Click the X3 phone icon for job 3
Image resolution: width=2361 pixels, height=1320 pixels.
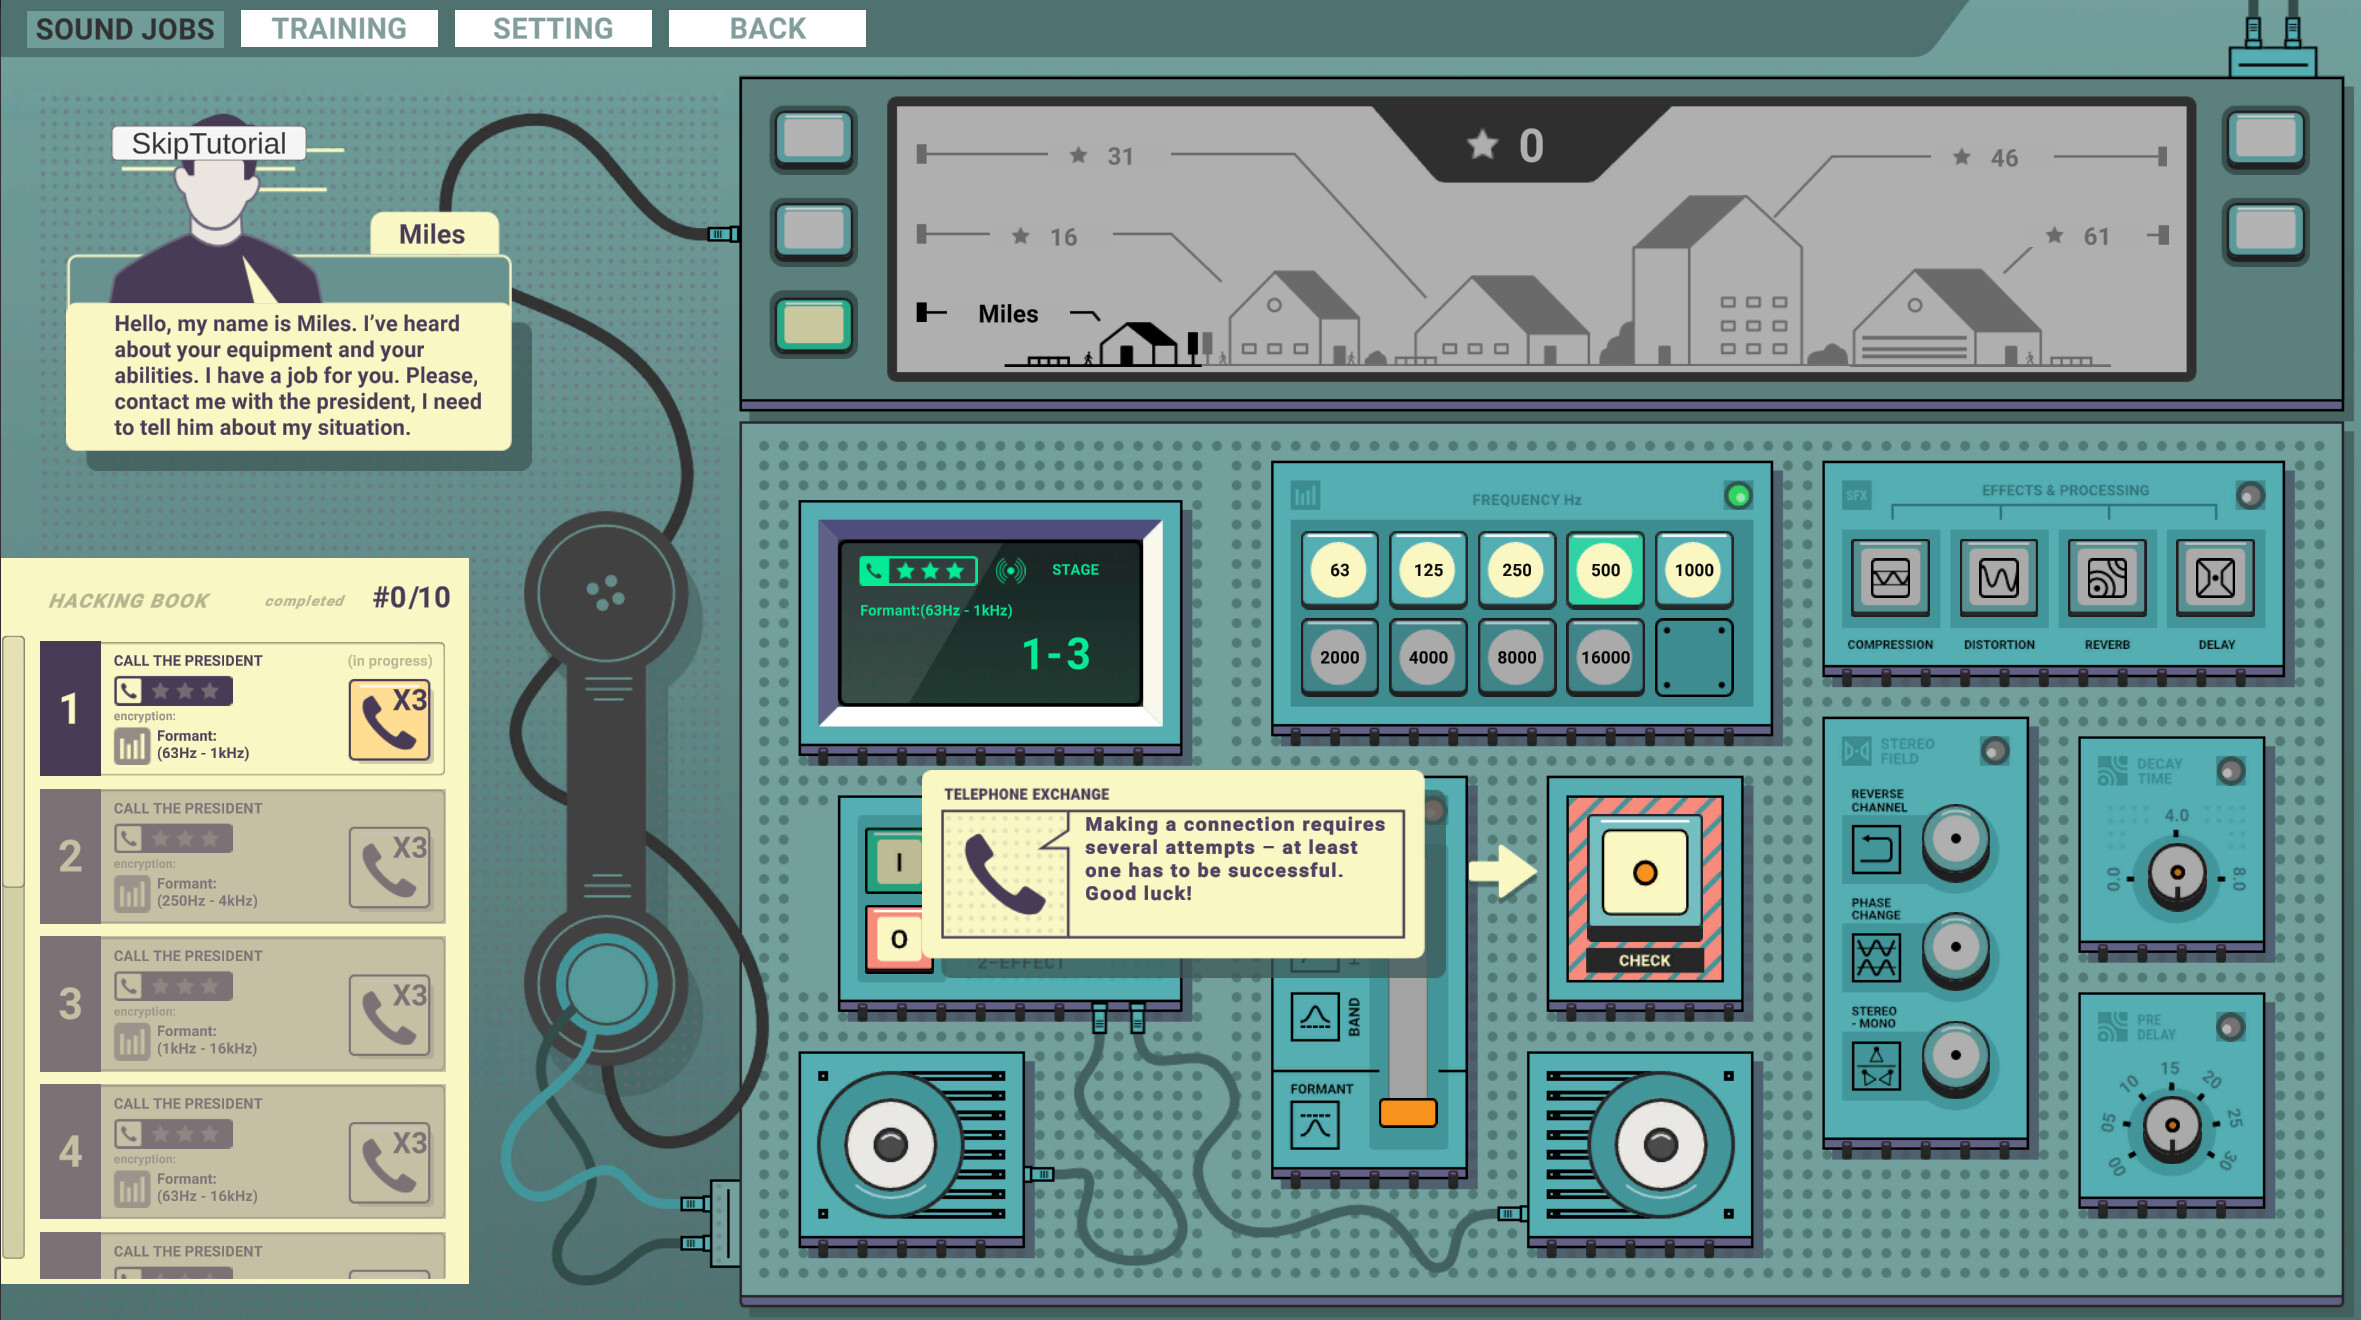tap(390, 1015)
